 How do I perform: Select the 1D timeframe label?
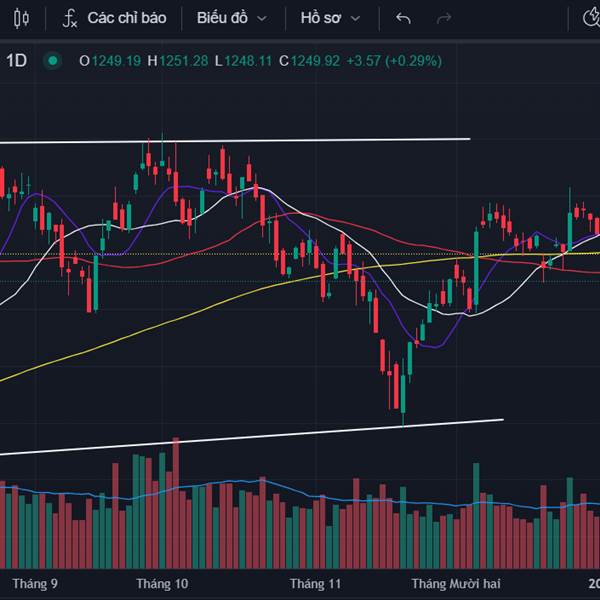point(16,61)
